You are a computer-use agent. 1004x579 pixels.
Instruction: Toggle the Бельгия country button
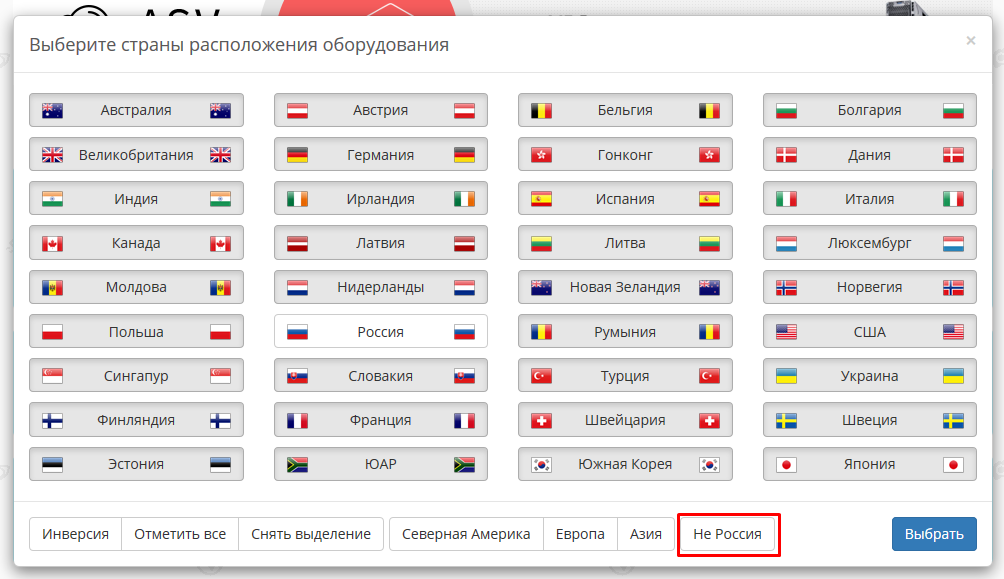(625, 110)
